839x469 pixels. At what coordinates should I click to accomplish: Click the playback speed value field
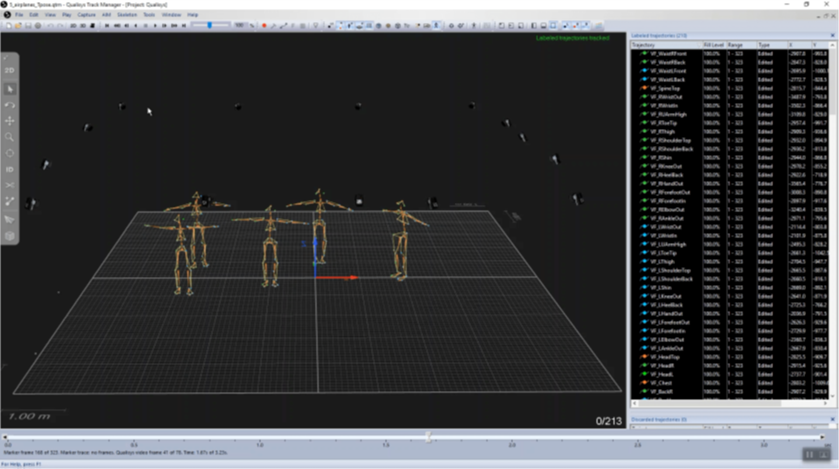239,26
